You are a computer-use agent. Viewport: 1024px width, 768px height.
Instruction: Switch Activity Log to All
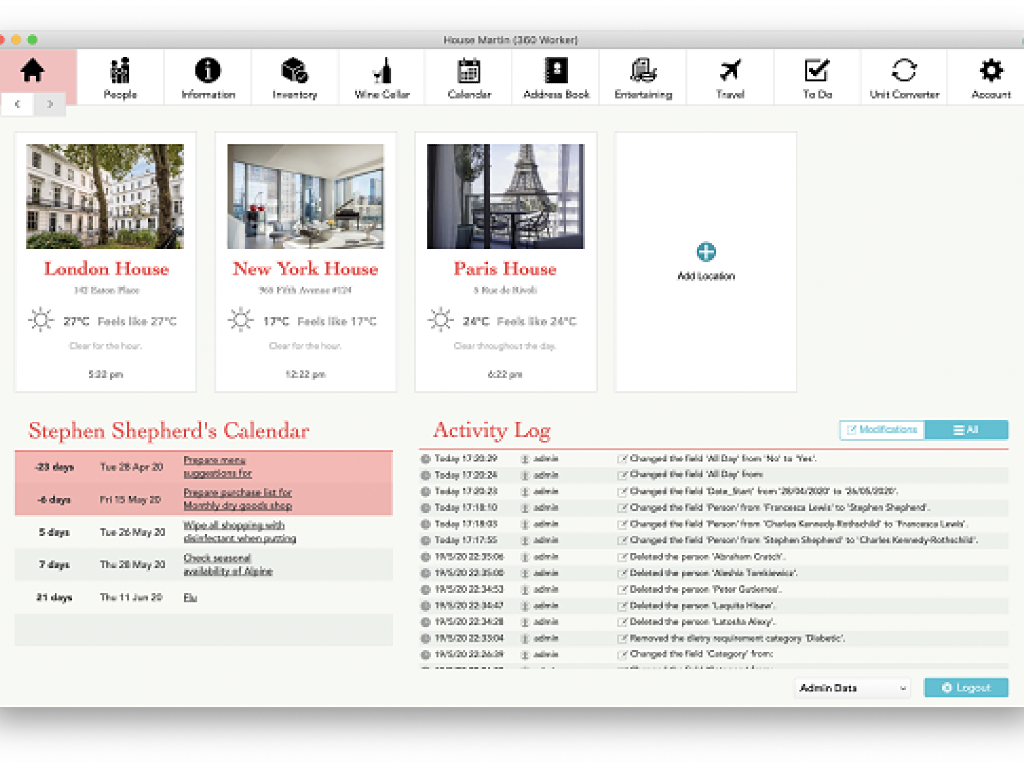point(966,430)
